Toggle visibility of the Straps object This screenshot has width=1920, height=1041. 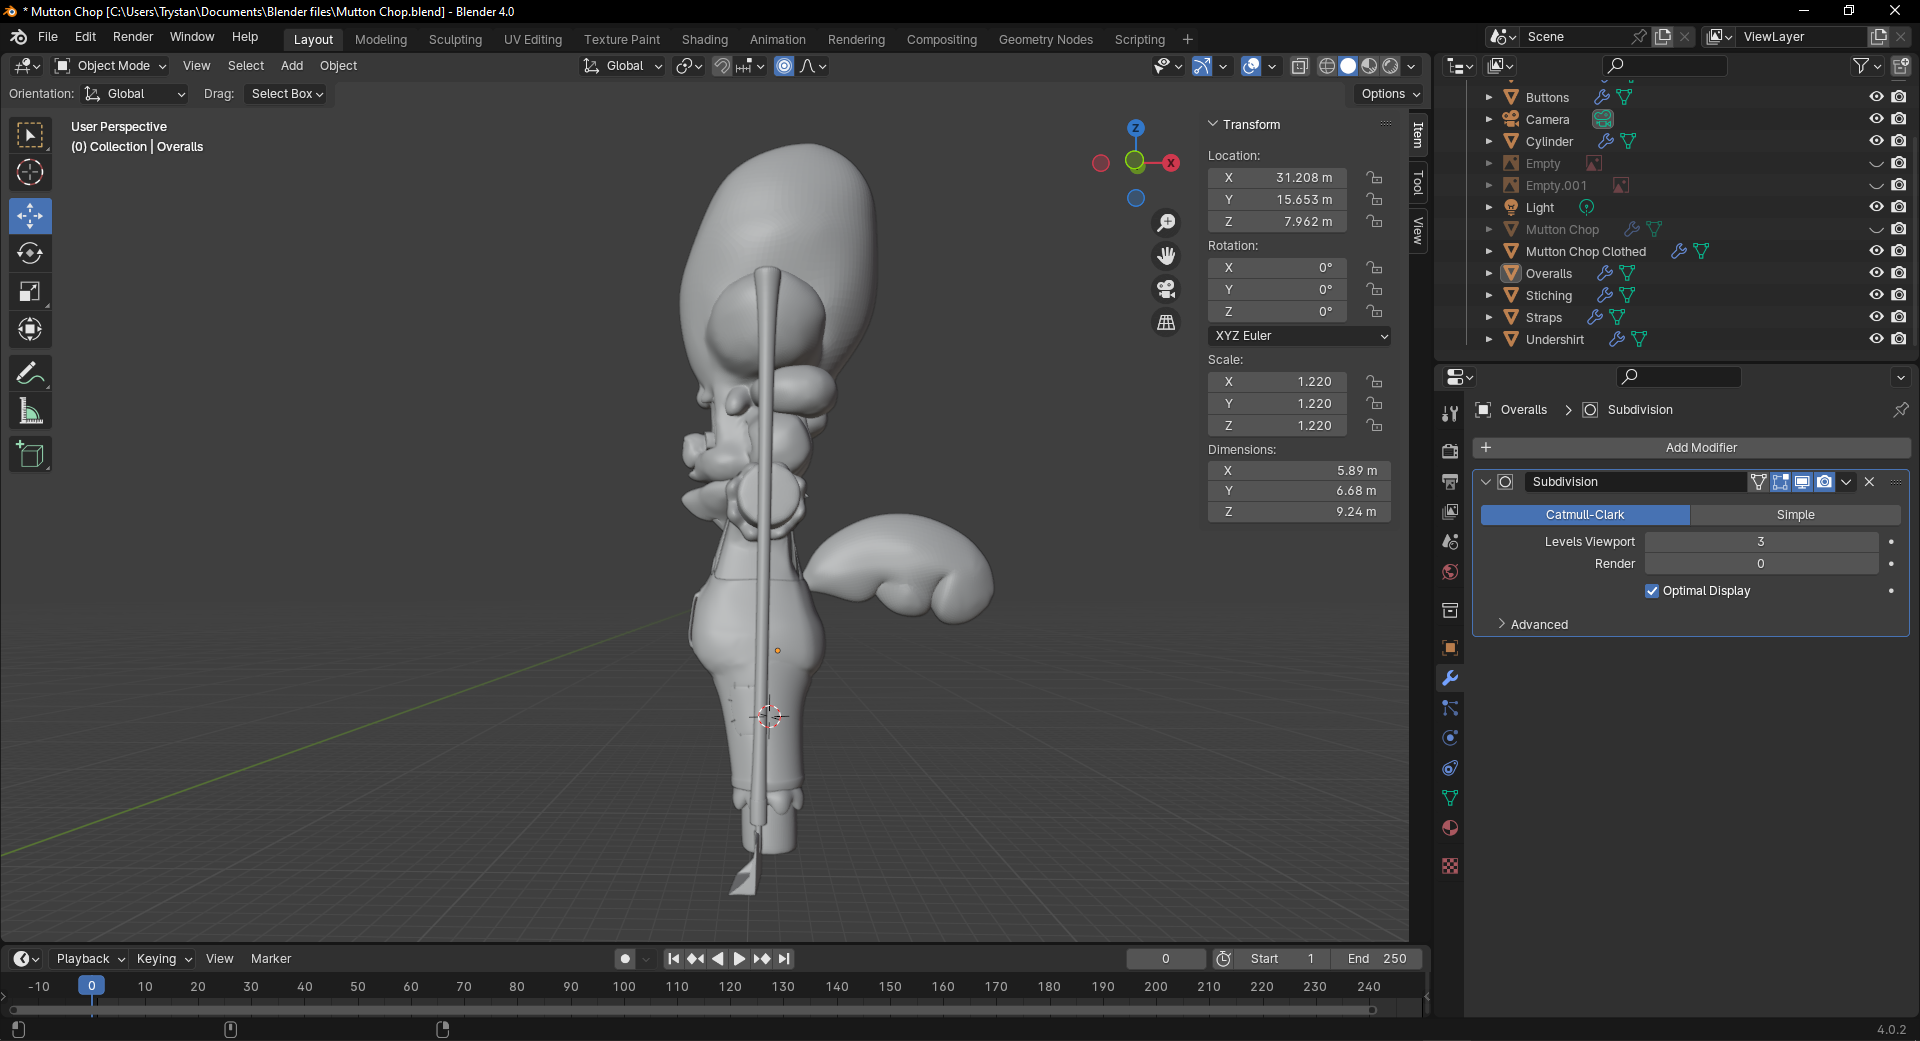(1876, 317)
